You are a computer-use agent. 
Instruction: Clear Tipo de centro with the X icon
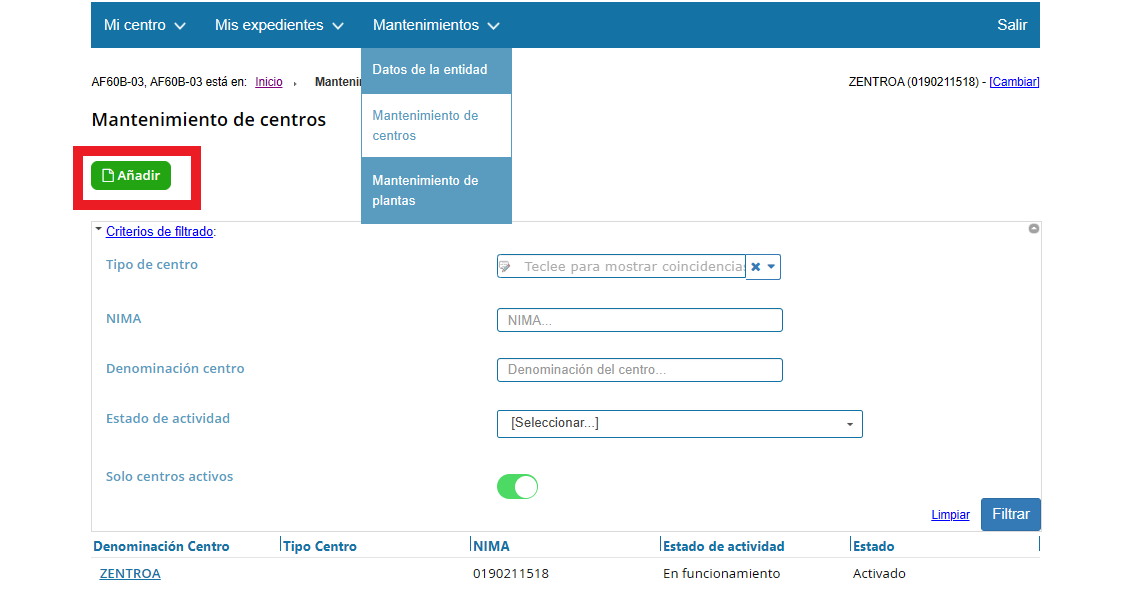pos(756,267)
